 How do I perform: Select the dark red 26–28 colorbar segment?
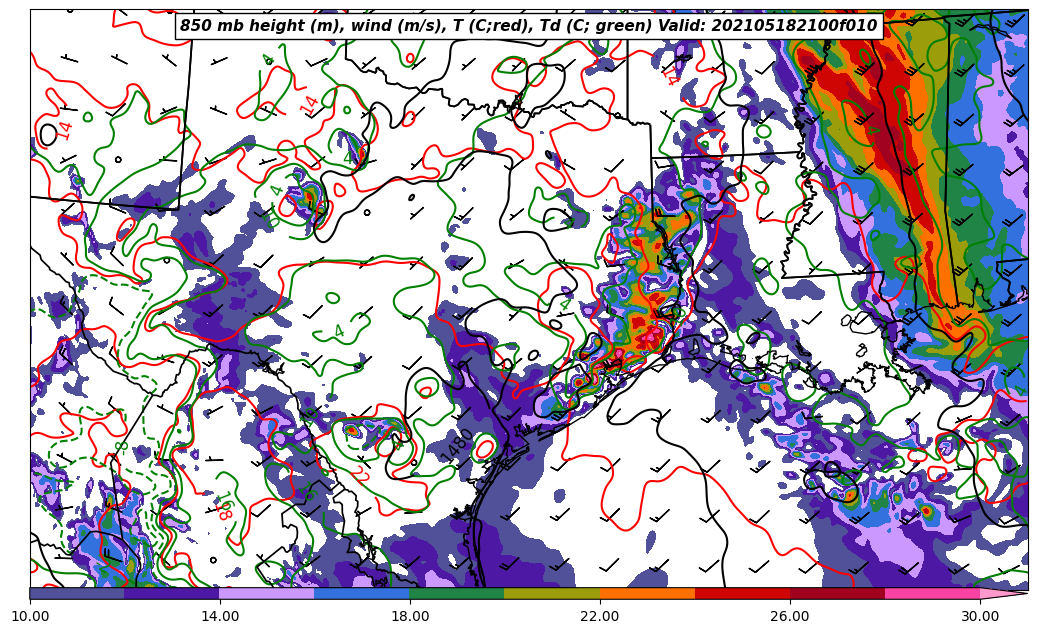[x=837, y=593]
